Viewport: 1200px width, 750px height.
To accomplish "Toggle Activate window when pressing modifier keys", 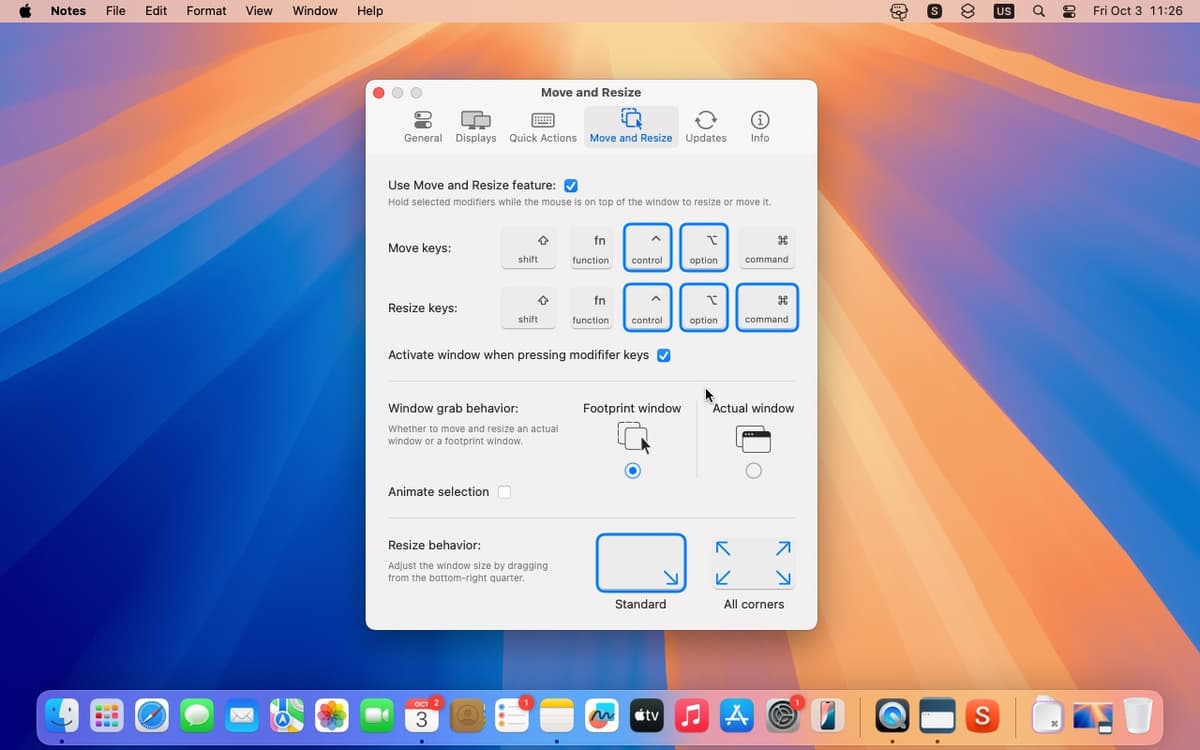I will (x=663, y=356).
